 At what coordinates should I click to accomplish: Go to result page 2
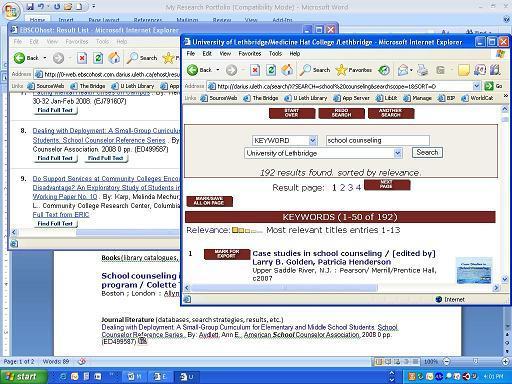point(342,188)
